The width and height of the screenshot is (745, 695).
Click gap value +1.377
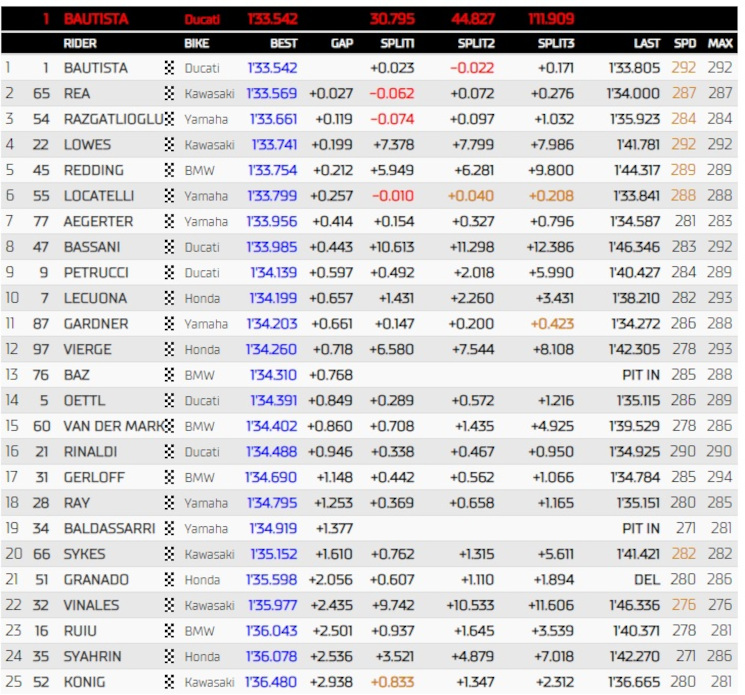point(334,529)
